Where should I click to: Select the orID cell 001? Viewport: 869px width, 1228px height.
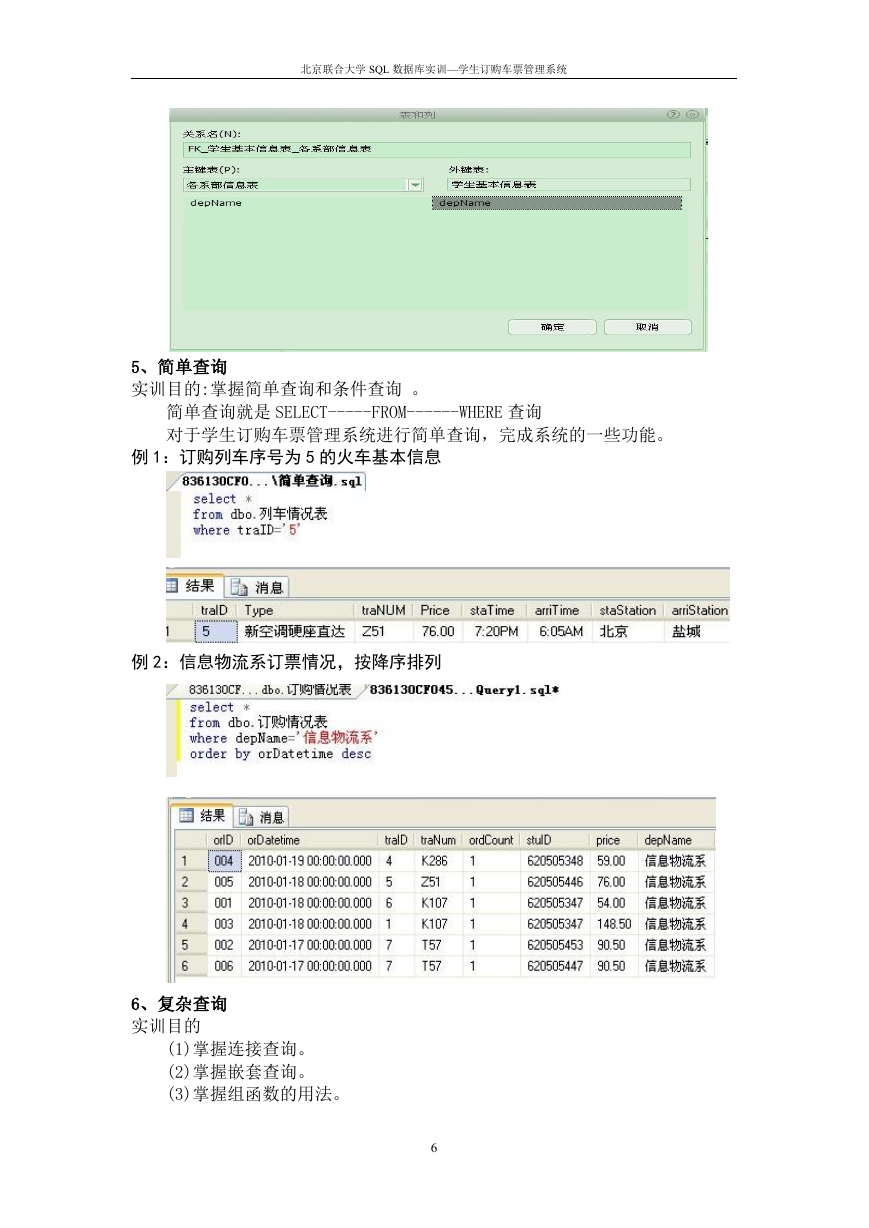tap(224, 903)
